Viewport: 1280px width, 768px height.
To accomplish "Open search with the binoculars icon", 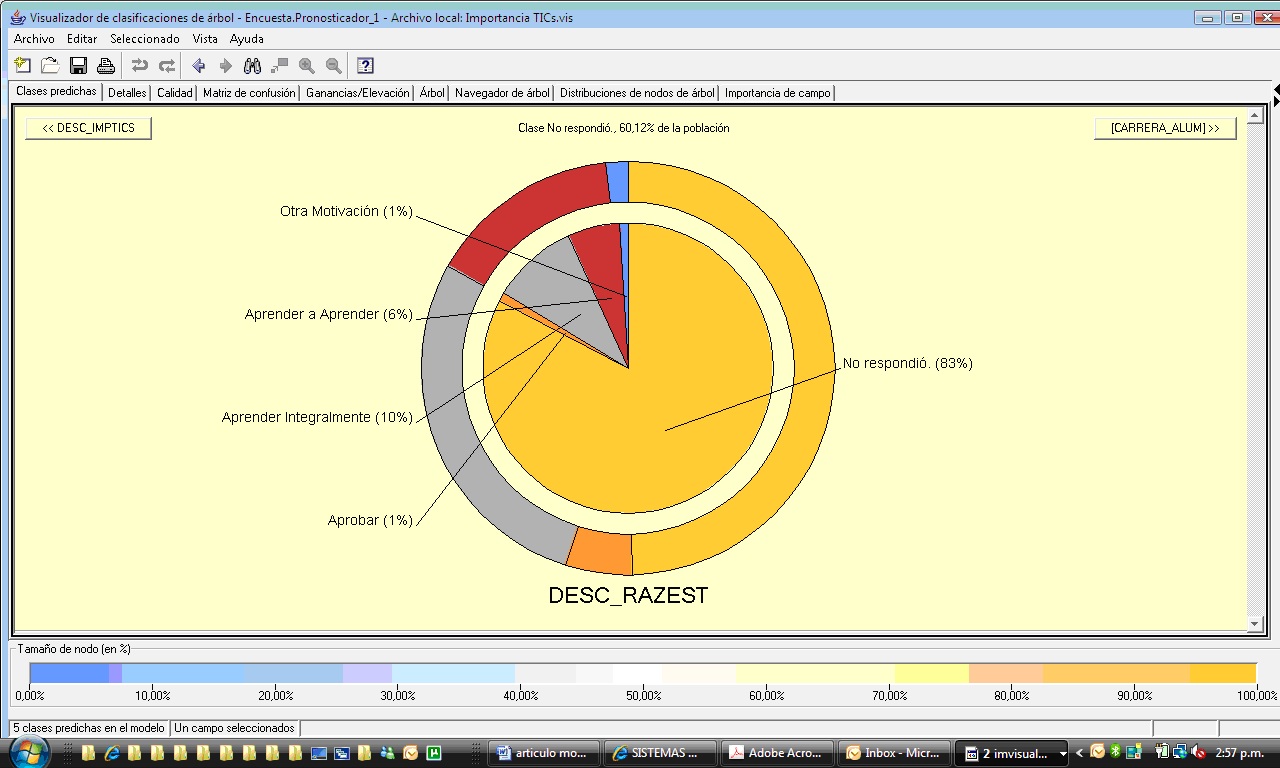I will pos(253,66).
